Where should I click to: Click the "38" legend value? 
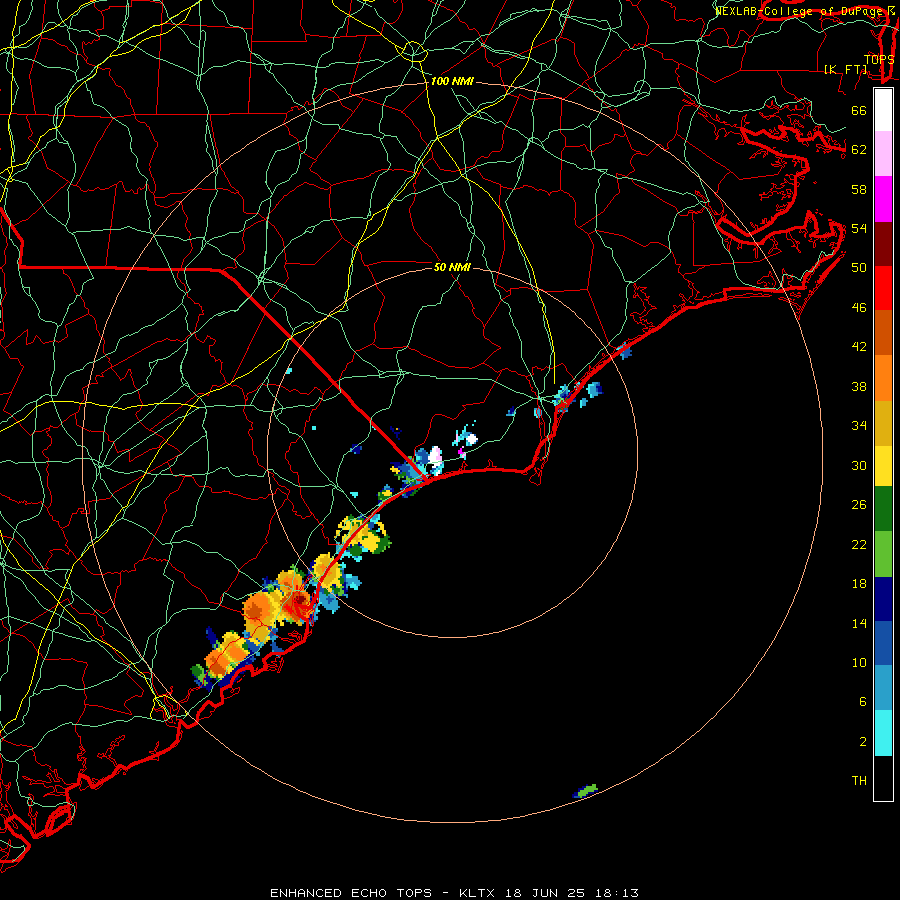point(859,386)
